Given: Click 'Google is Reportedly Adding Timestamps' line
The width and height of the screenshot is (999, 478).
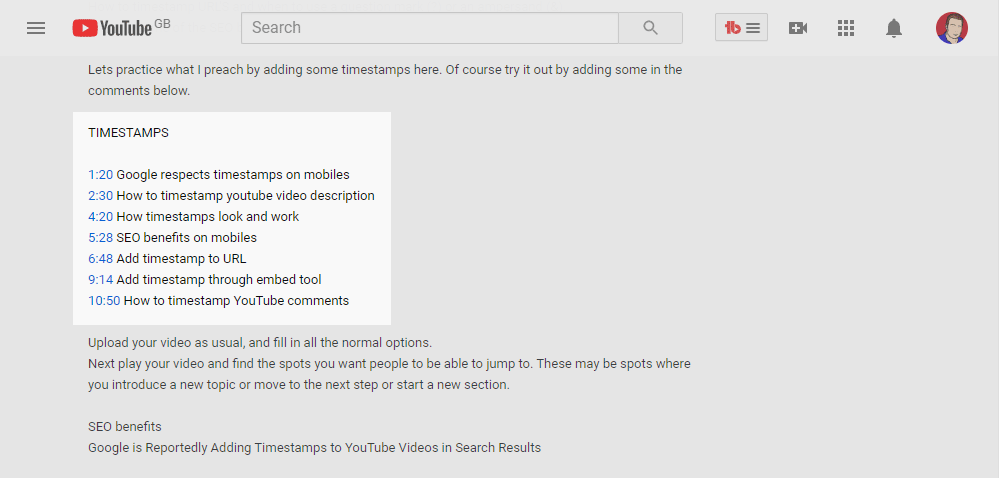Looking at the screenshot, I should [x=314, y=447].
